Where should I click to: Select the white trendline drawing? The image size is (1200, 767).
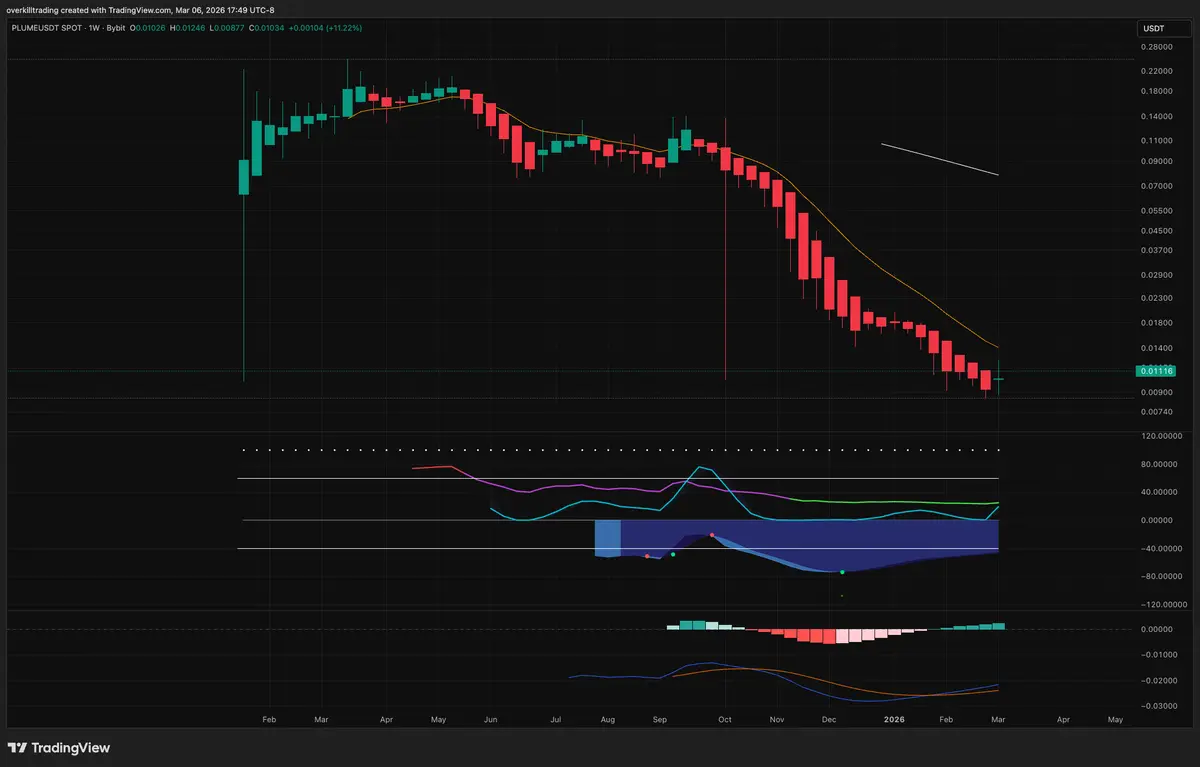pos(940,159)
